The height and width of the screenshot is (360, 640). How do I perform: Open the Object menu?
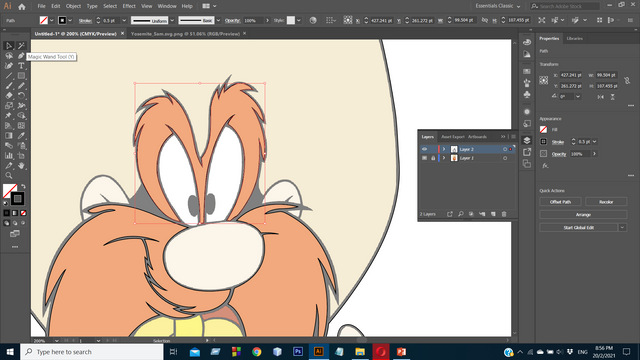click(x=73, y=6)
